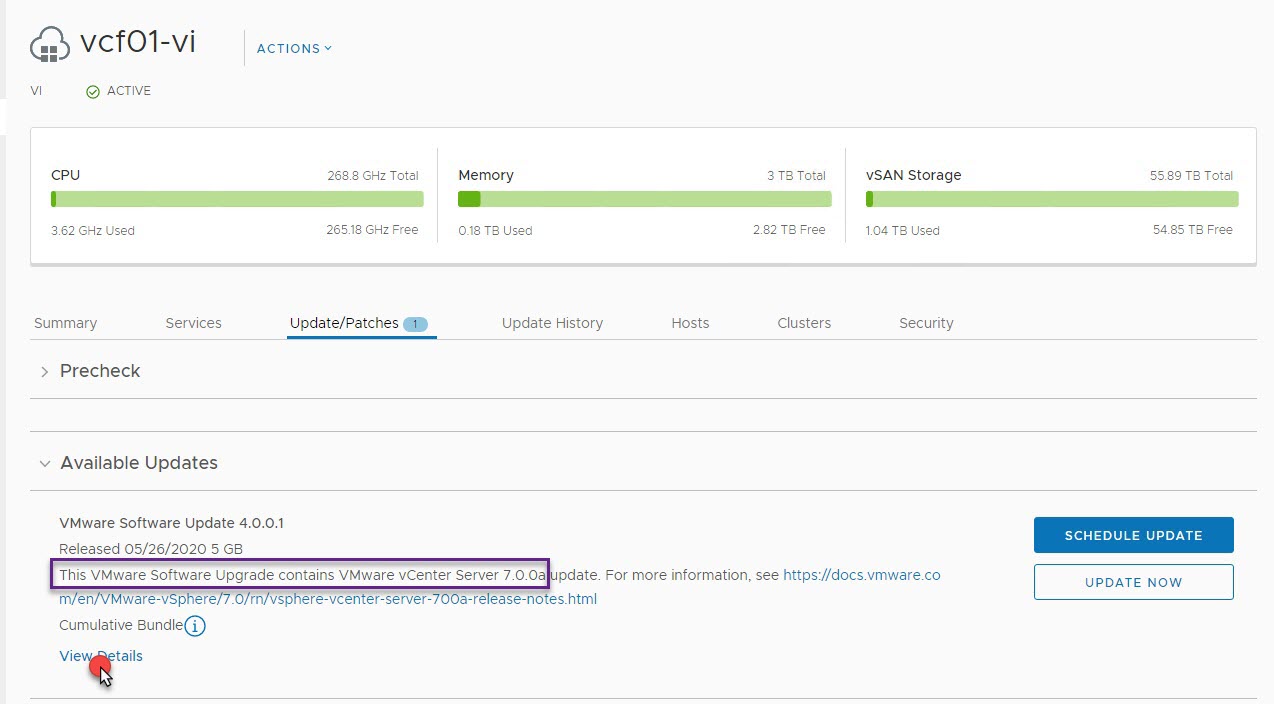Open the View Details link
The image size is (1274, 704).
tap(101, 656)
